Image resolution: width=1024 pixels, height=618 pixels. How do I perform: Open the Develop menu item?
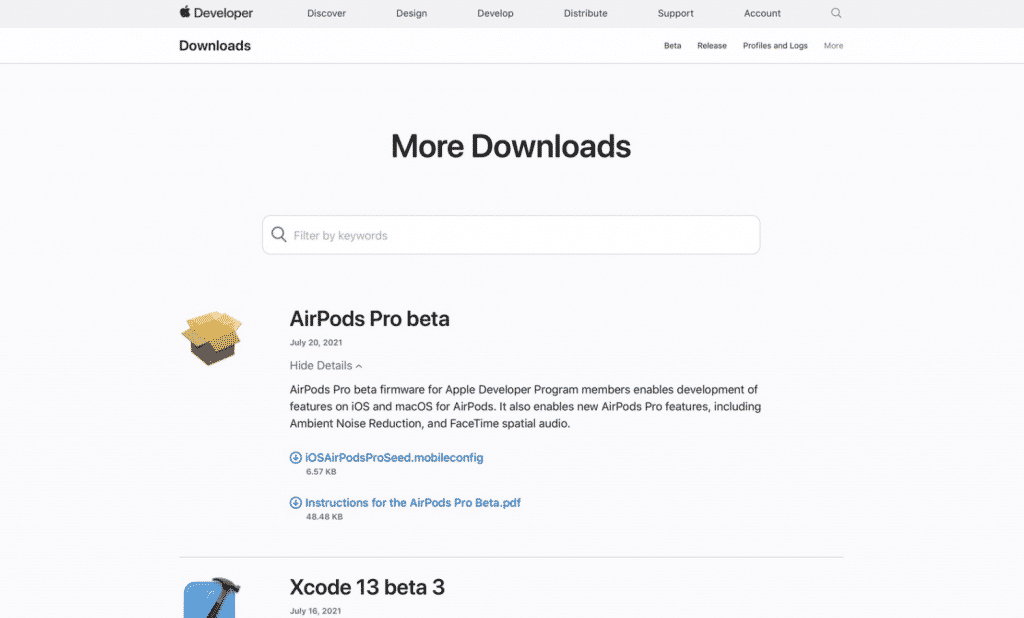495,13
